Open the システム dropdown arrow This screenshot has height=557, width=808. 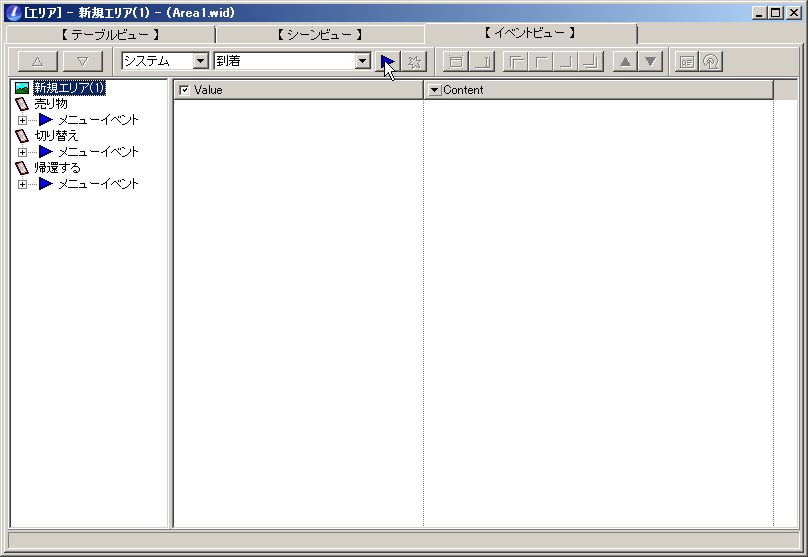coord(200,61)
